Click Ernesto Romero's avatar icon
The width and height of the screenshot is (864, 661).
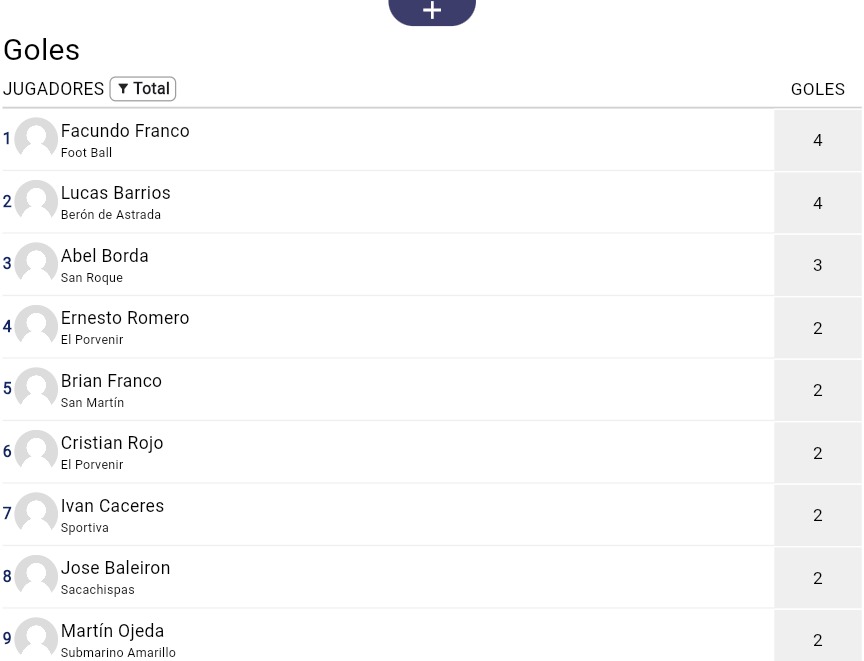pyautogui.click(x=36, y=326)
